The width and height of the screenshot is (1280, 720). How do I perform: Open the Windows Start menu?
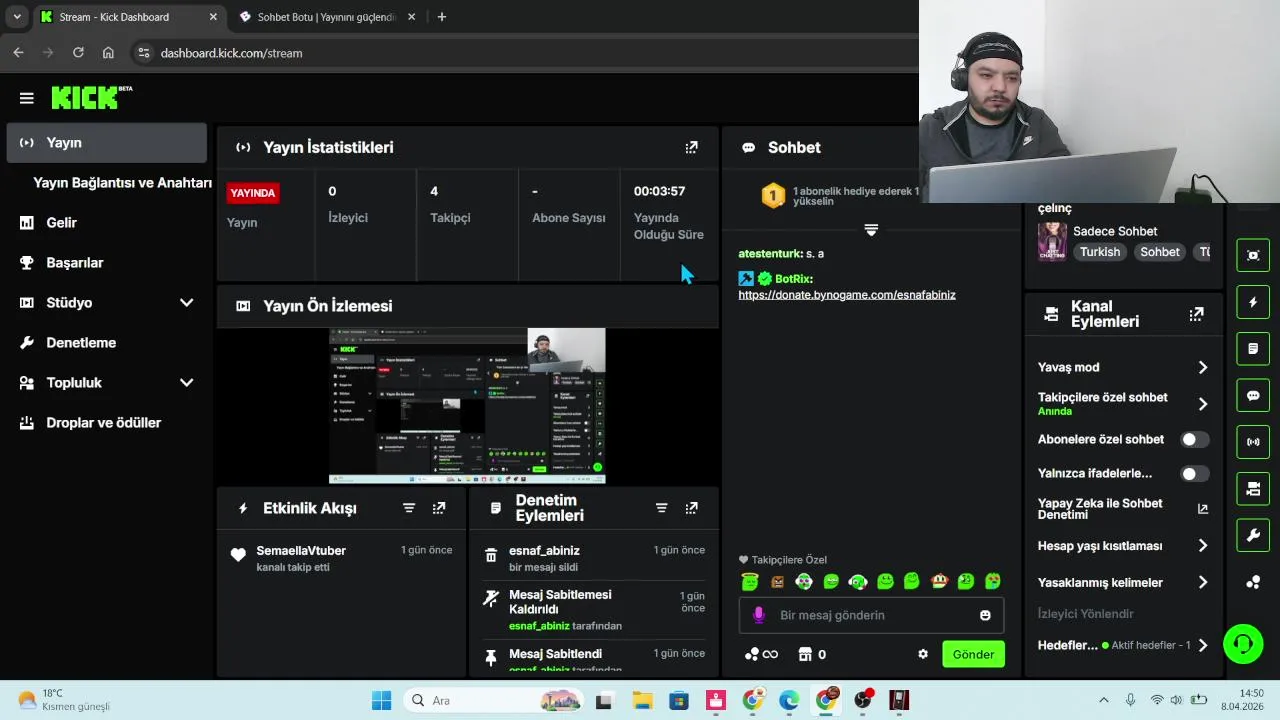point(382,700)
